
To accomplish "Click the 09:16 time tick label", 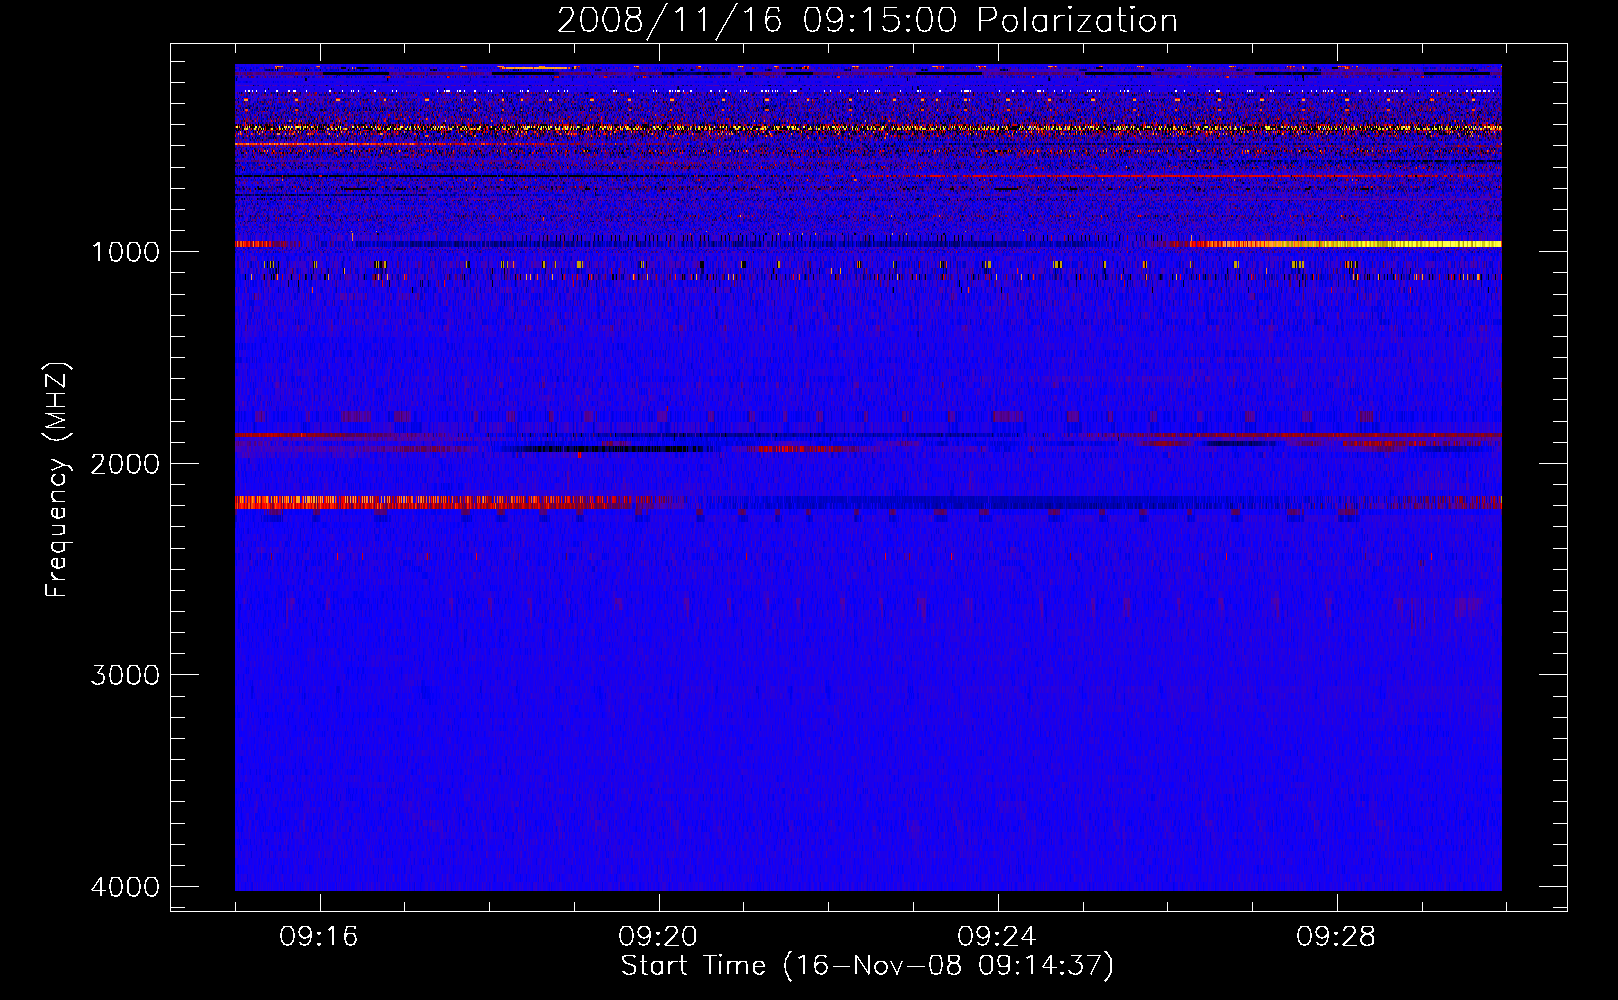I will (x=319, y=937).
